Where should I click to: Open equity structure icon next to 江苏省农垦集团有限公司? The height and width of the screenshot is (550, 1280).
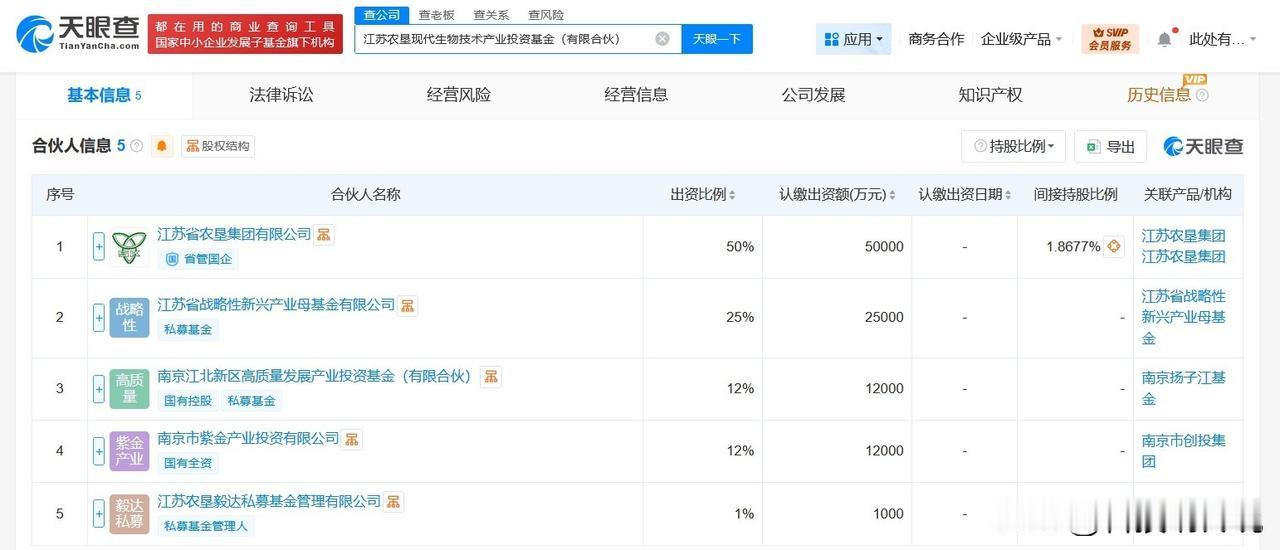point(324,234)
